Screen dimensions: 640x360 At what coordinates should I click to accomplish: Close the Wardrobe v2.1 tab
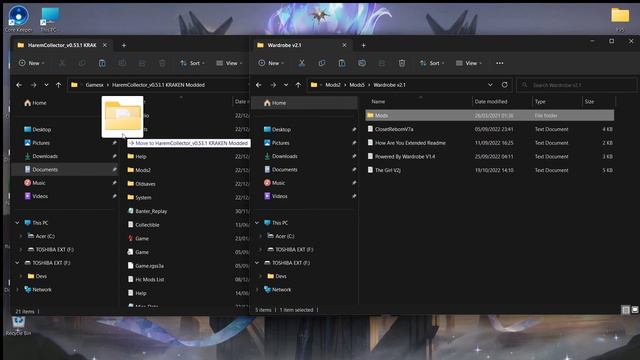point(344,45)
